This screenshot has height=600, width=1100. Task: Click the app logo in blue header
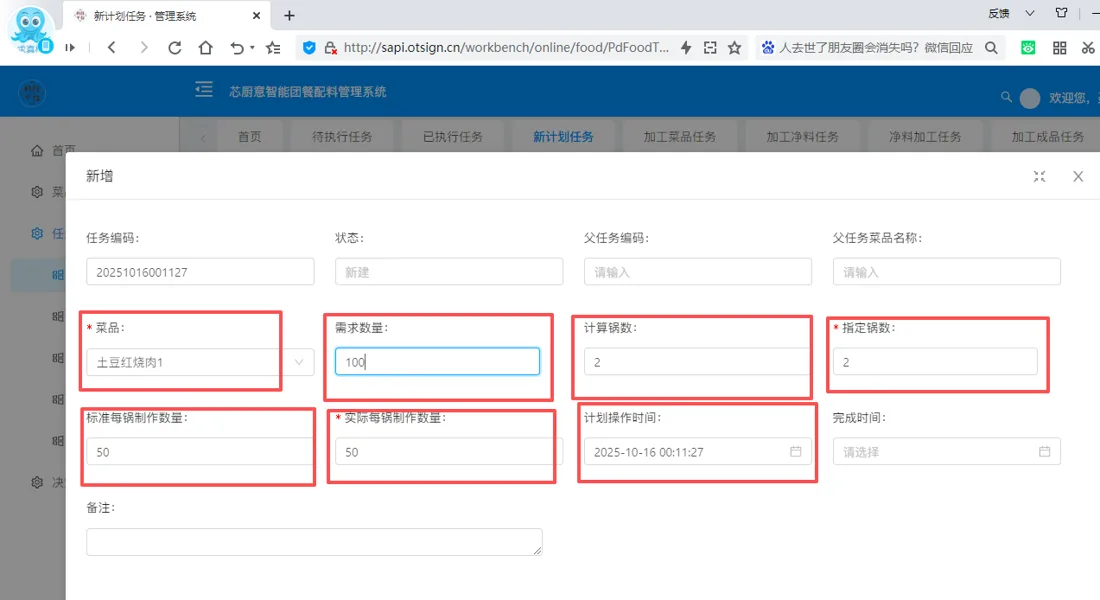[32, 93]
